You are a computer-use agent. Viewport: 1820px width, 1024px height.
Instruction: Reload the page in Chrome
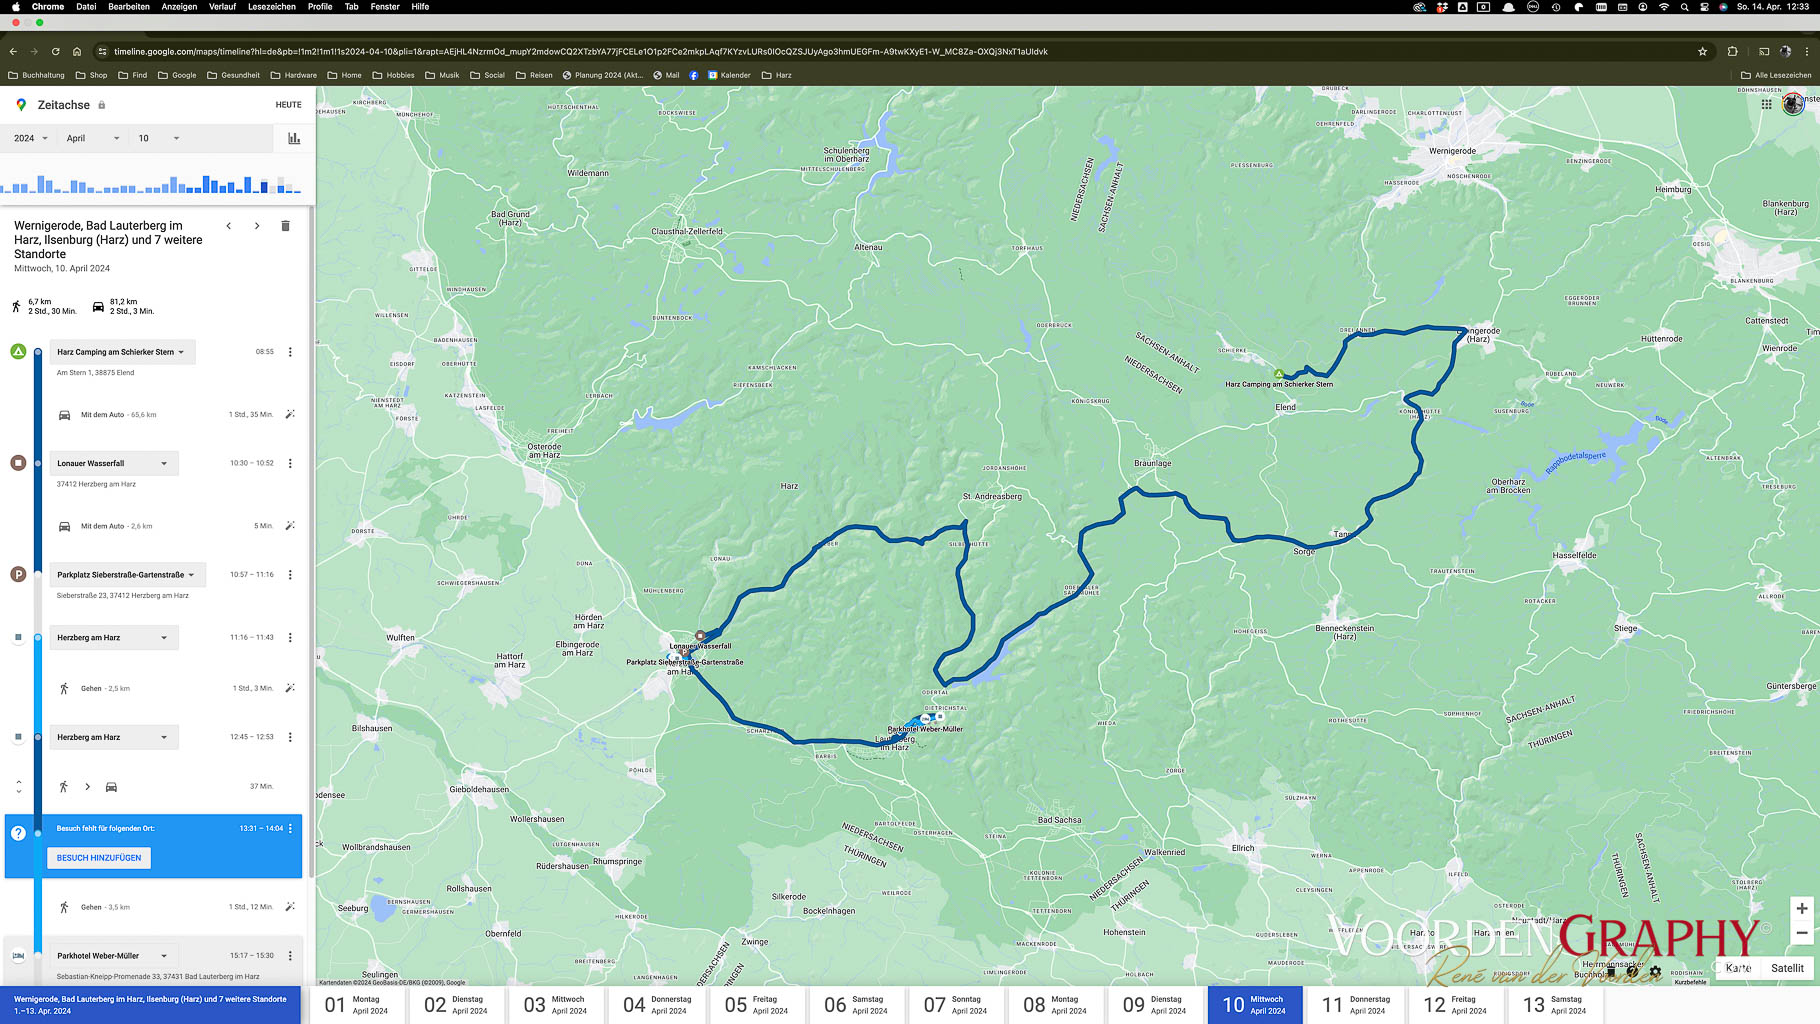pyautogui.click(x=55, y=51)
